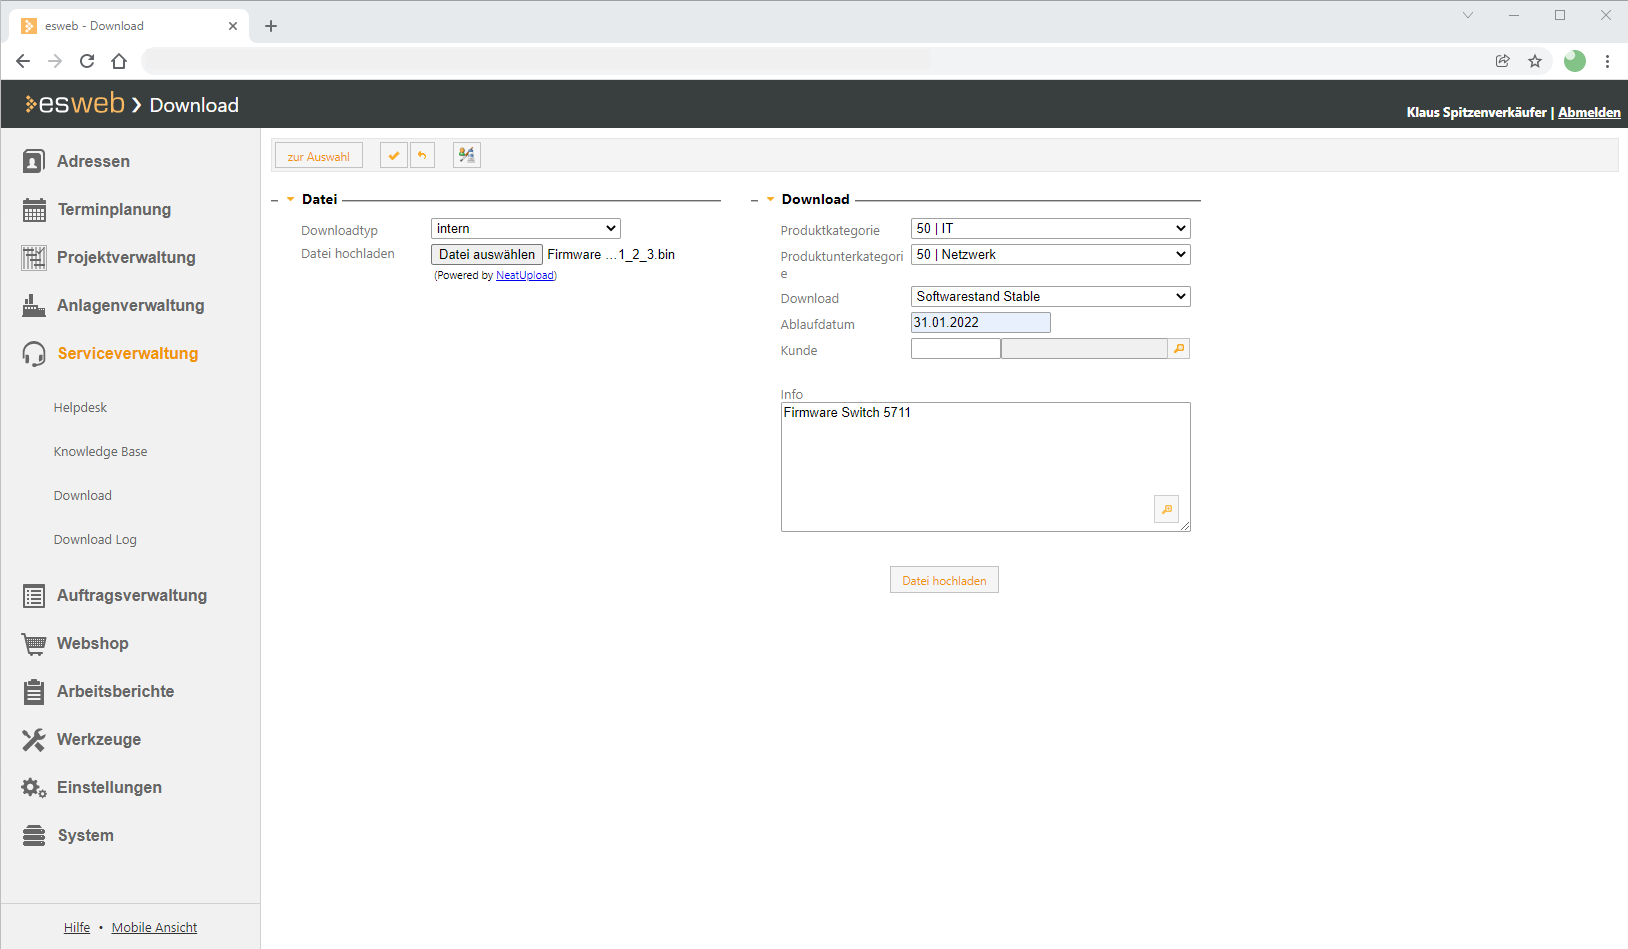Open the Webshop cart module
The height and width of the screenshot is (949, 1628).
[92, 643]
